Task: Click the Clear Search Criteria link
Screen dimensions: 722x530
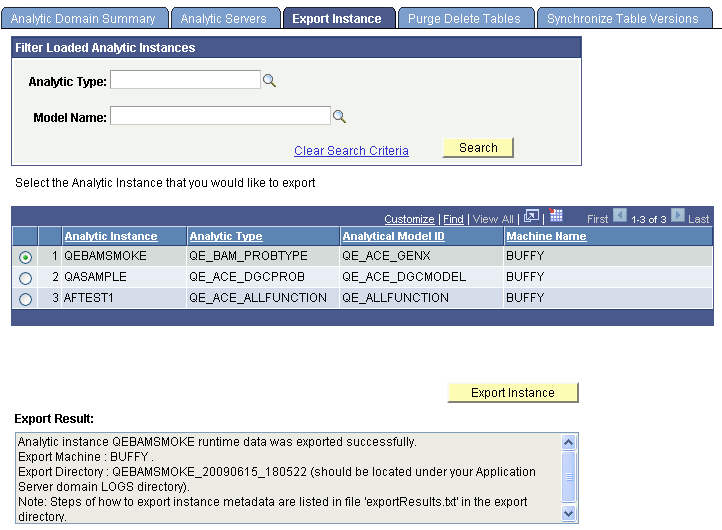Action: point(351,151)
